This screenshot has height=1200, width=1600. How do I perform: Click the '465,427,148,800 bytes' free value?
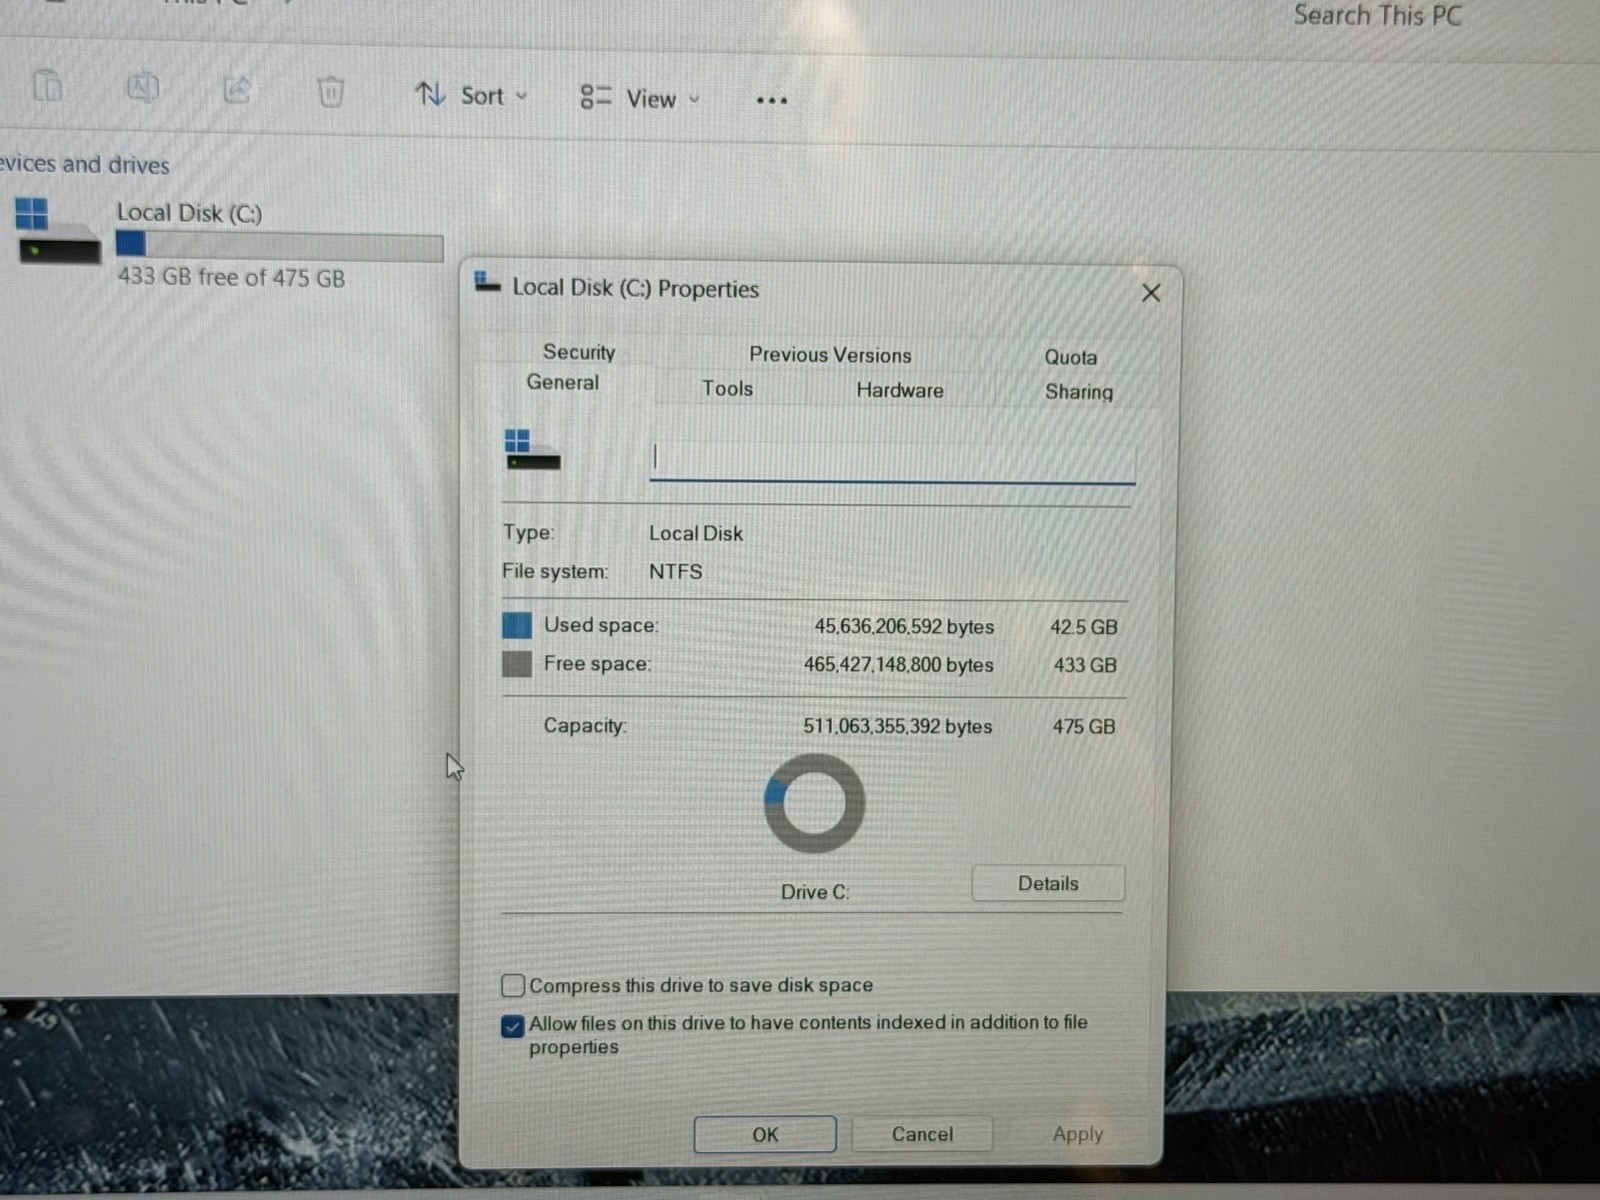(x=898, y=664)
